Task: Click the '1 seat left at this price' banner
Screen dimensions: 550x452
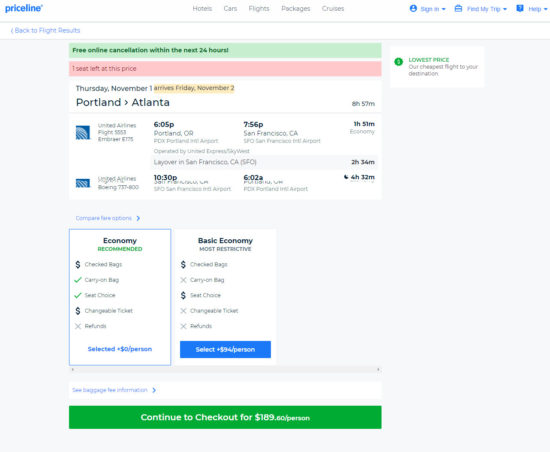Action: [x=225, y=68]
